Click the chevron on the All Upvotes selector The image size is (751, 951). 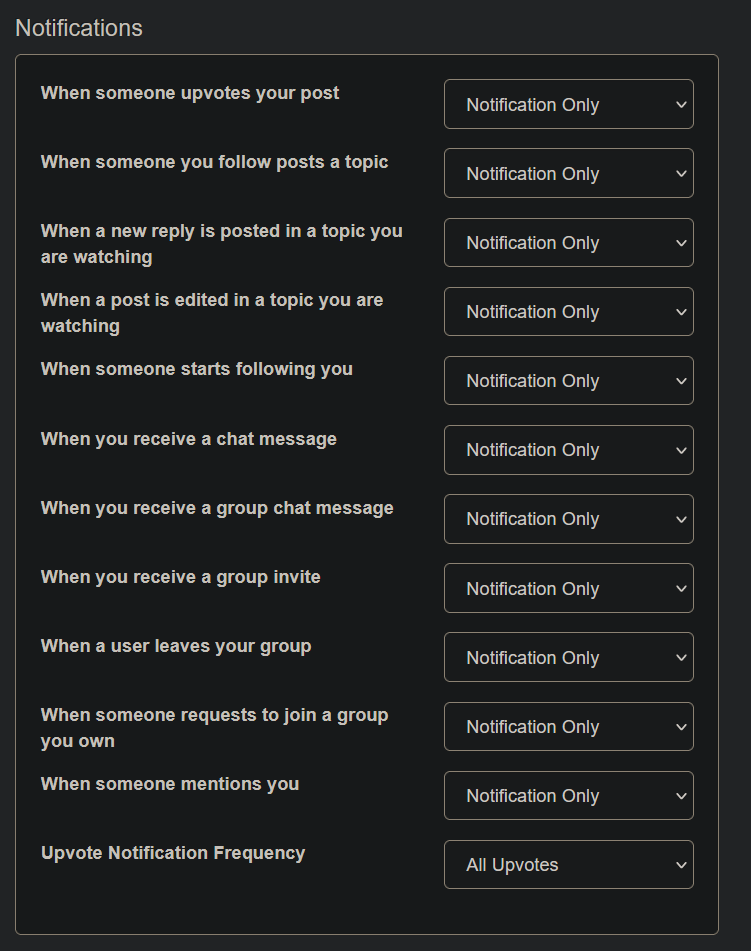click(x=681, y=864)
